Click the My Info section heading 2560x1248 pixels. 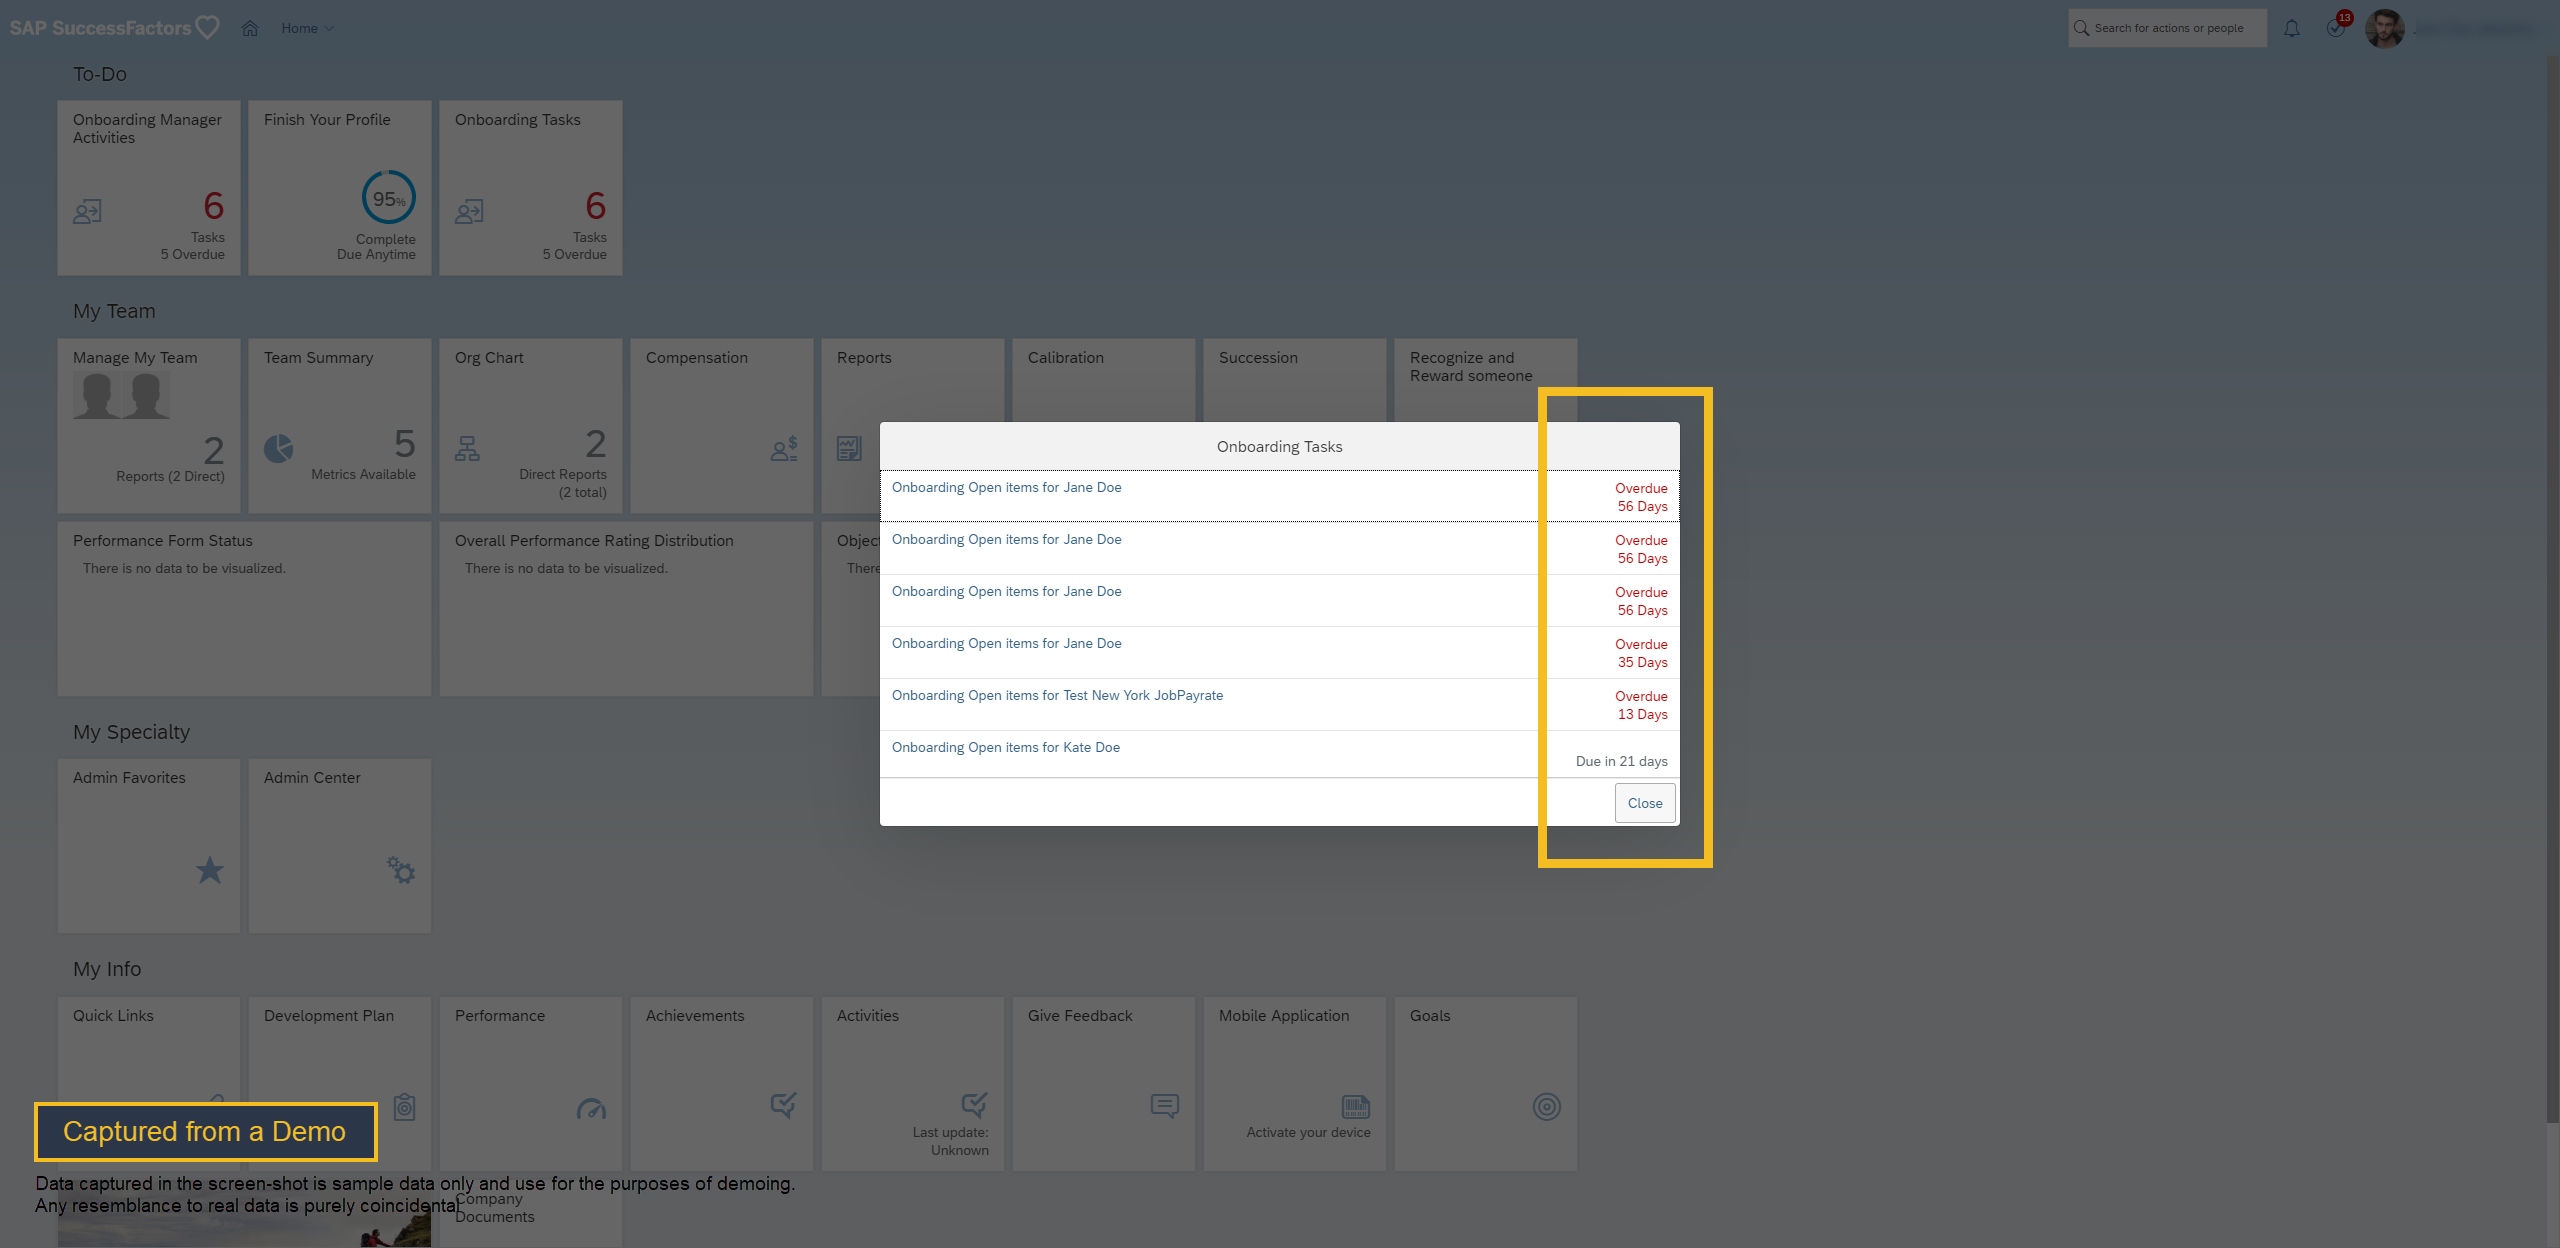click(x=107, y=969)
